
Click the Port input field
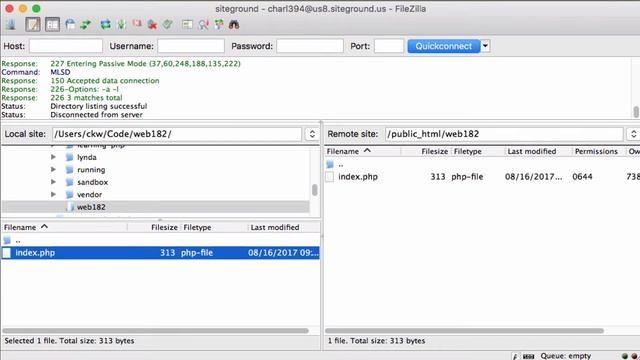[x=389, y=46]
